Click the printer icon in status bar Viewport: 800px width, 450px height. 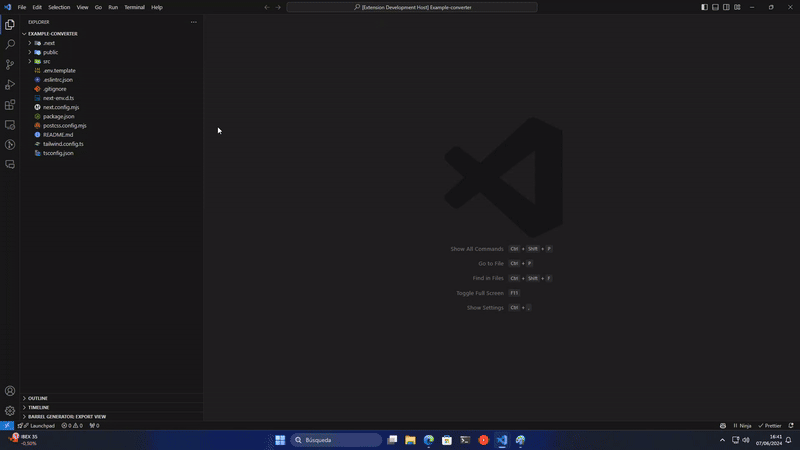tap(723, 426)
